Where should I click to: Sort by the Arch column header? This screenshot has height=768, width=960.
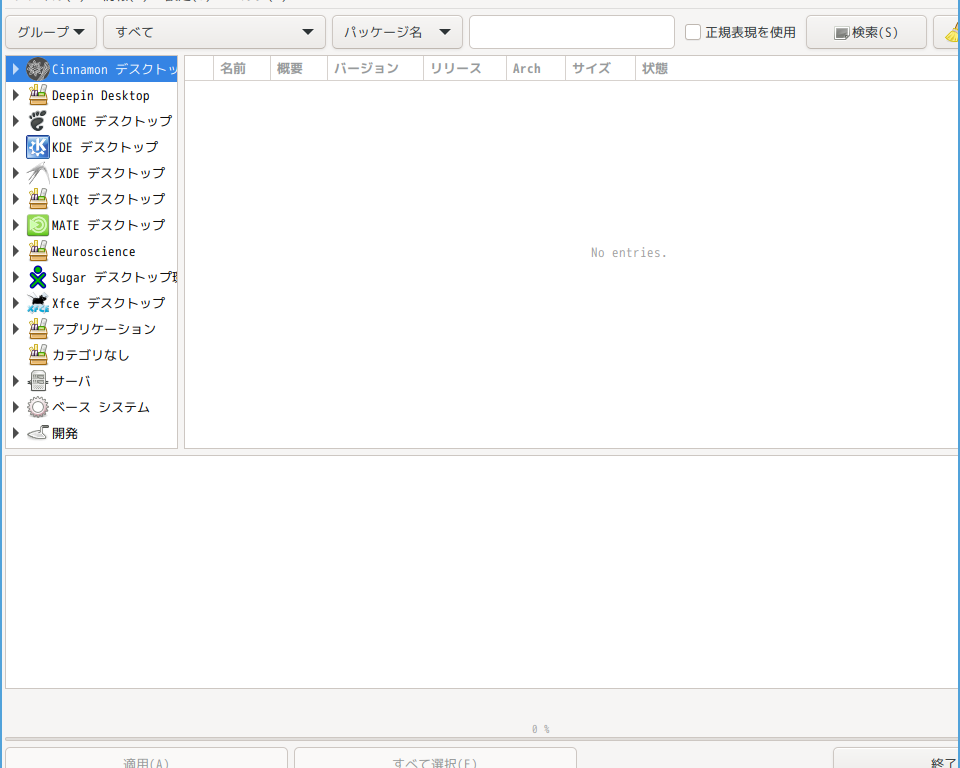click(x=536, y=69)
